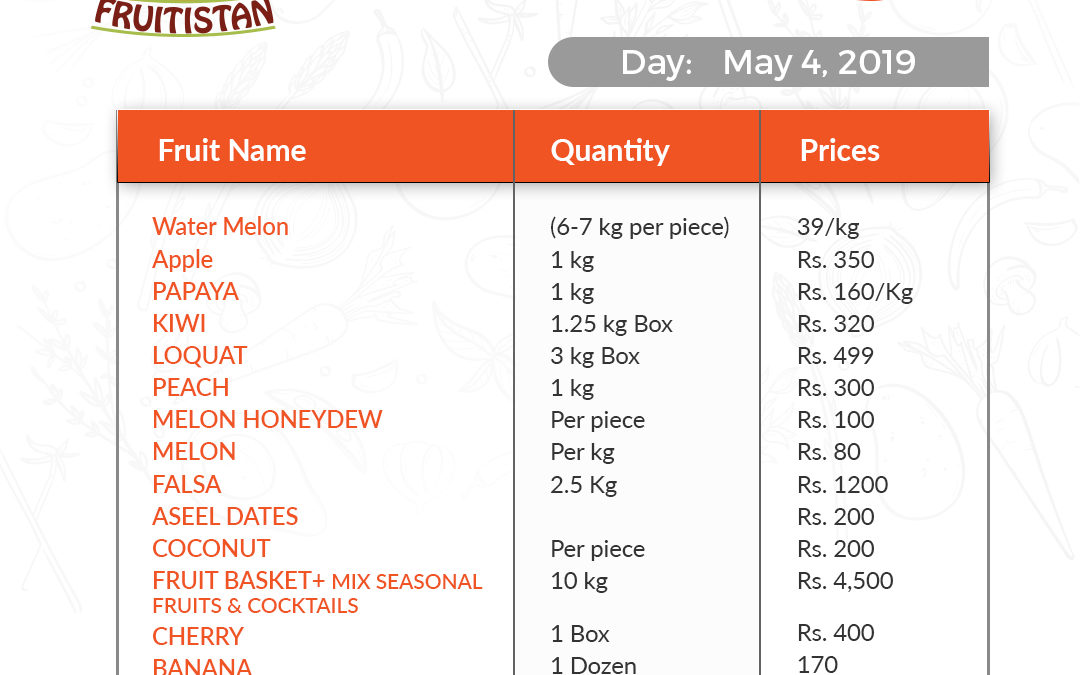Click the PAPAYA fruit name
The width and height of the screenshot is (1080, 675).
pos(196,291)
